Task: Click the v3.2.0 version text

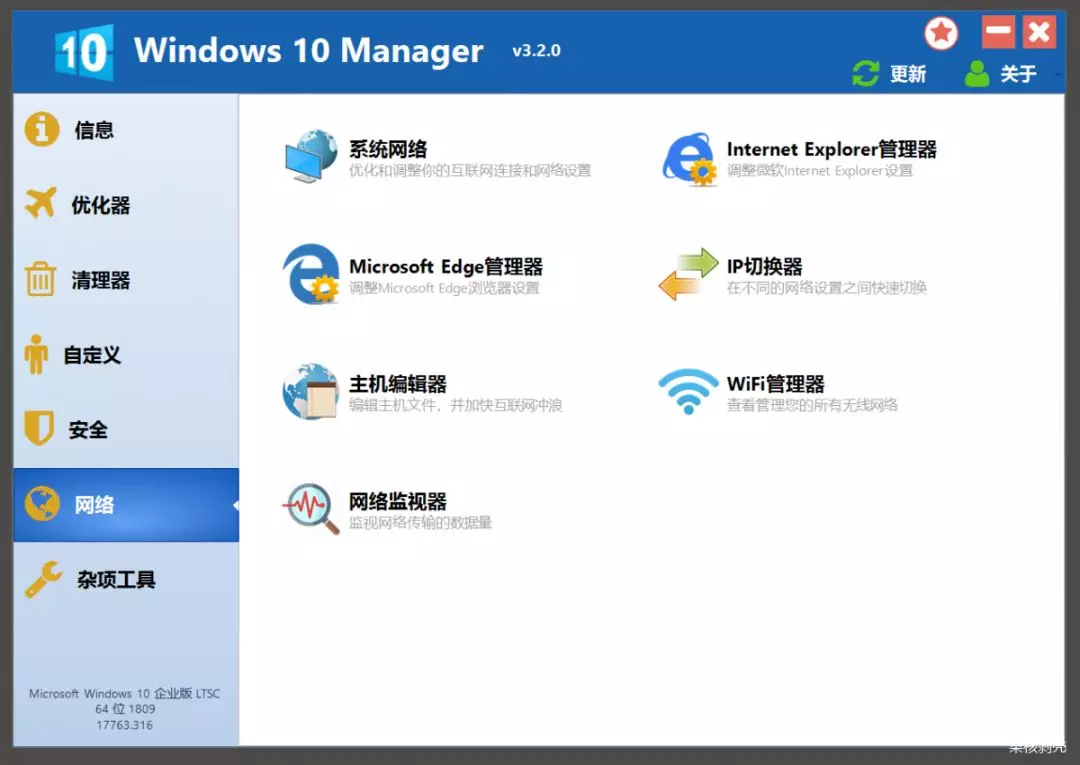Action: click(537, 51)
